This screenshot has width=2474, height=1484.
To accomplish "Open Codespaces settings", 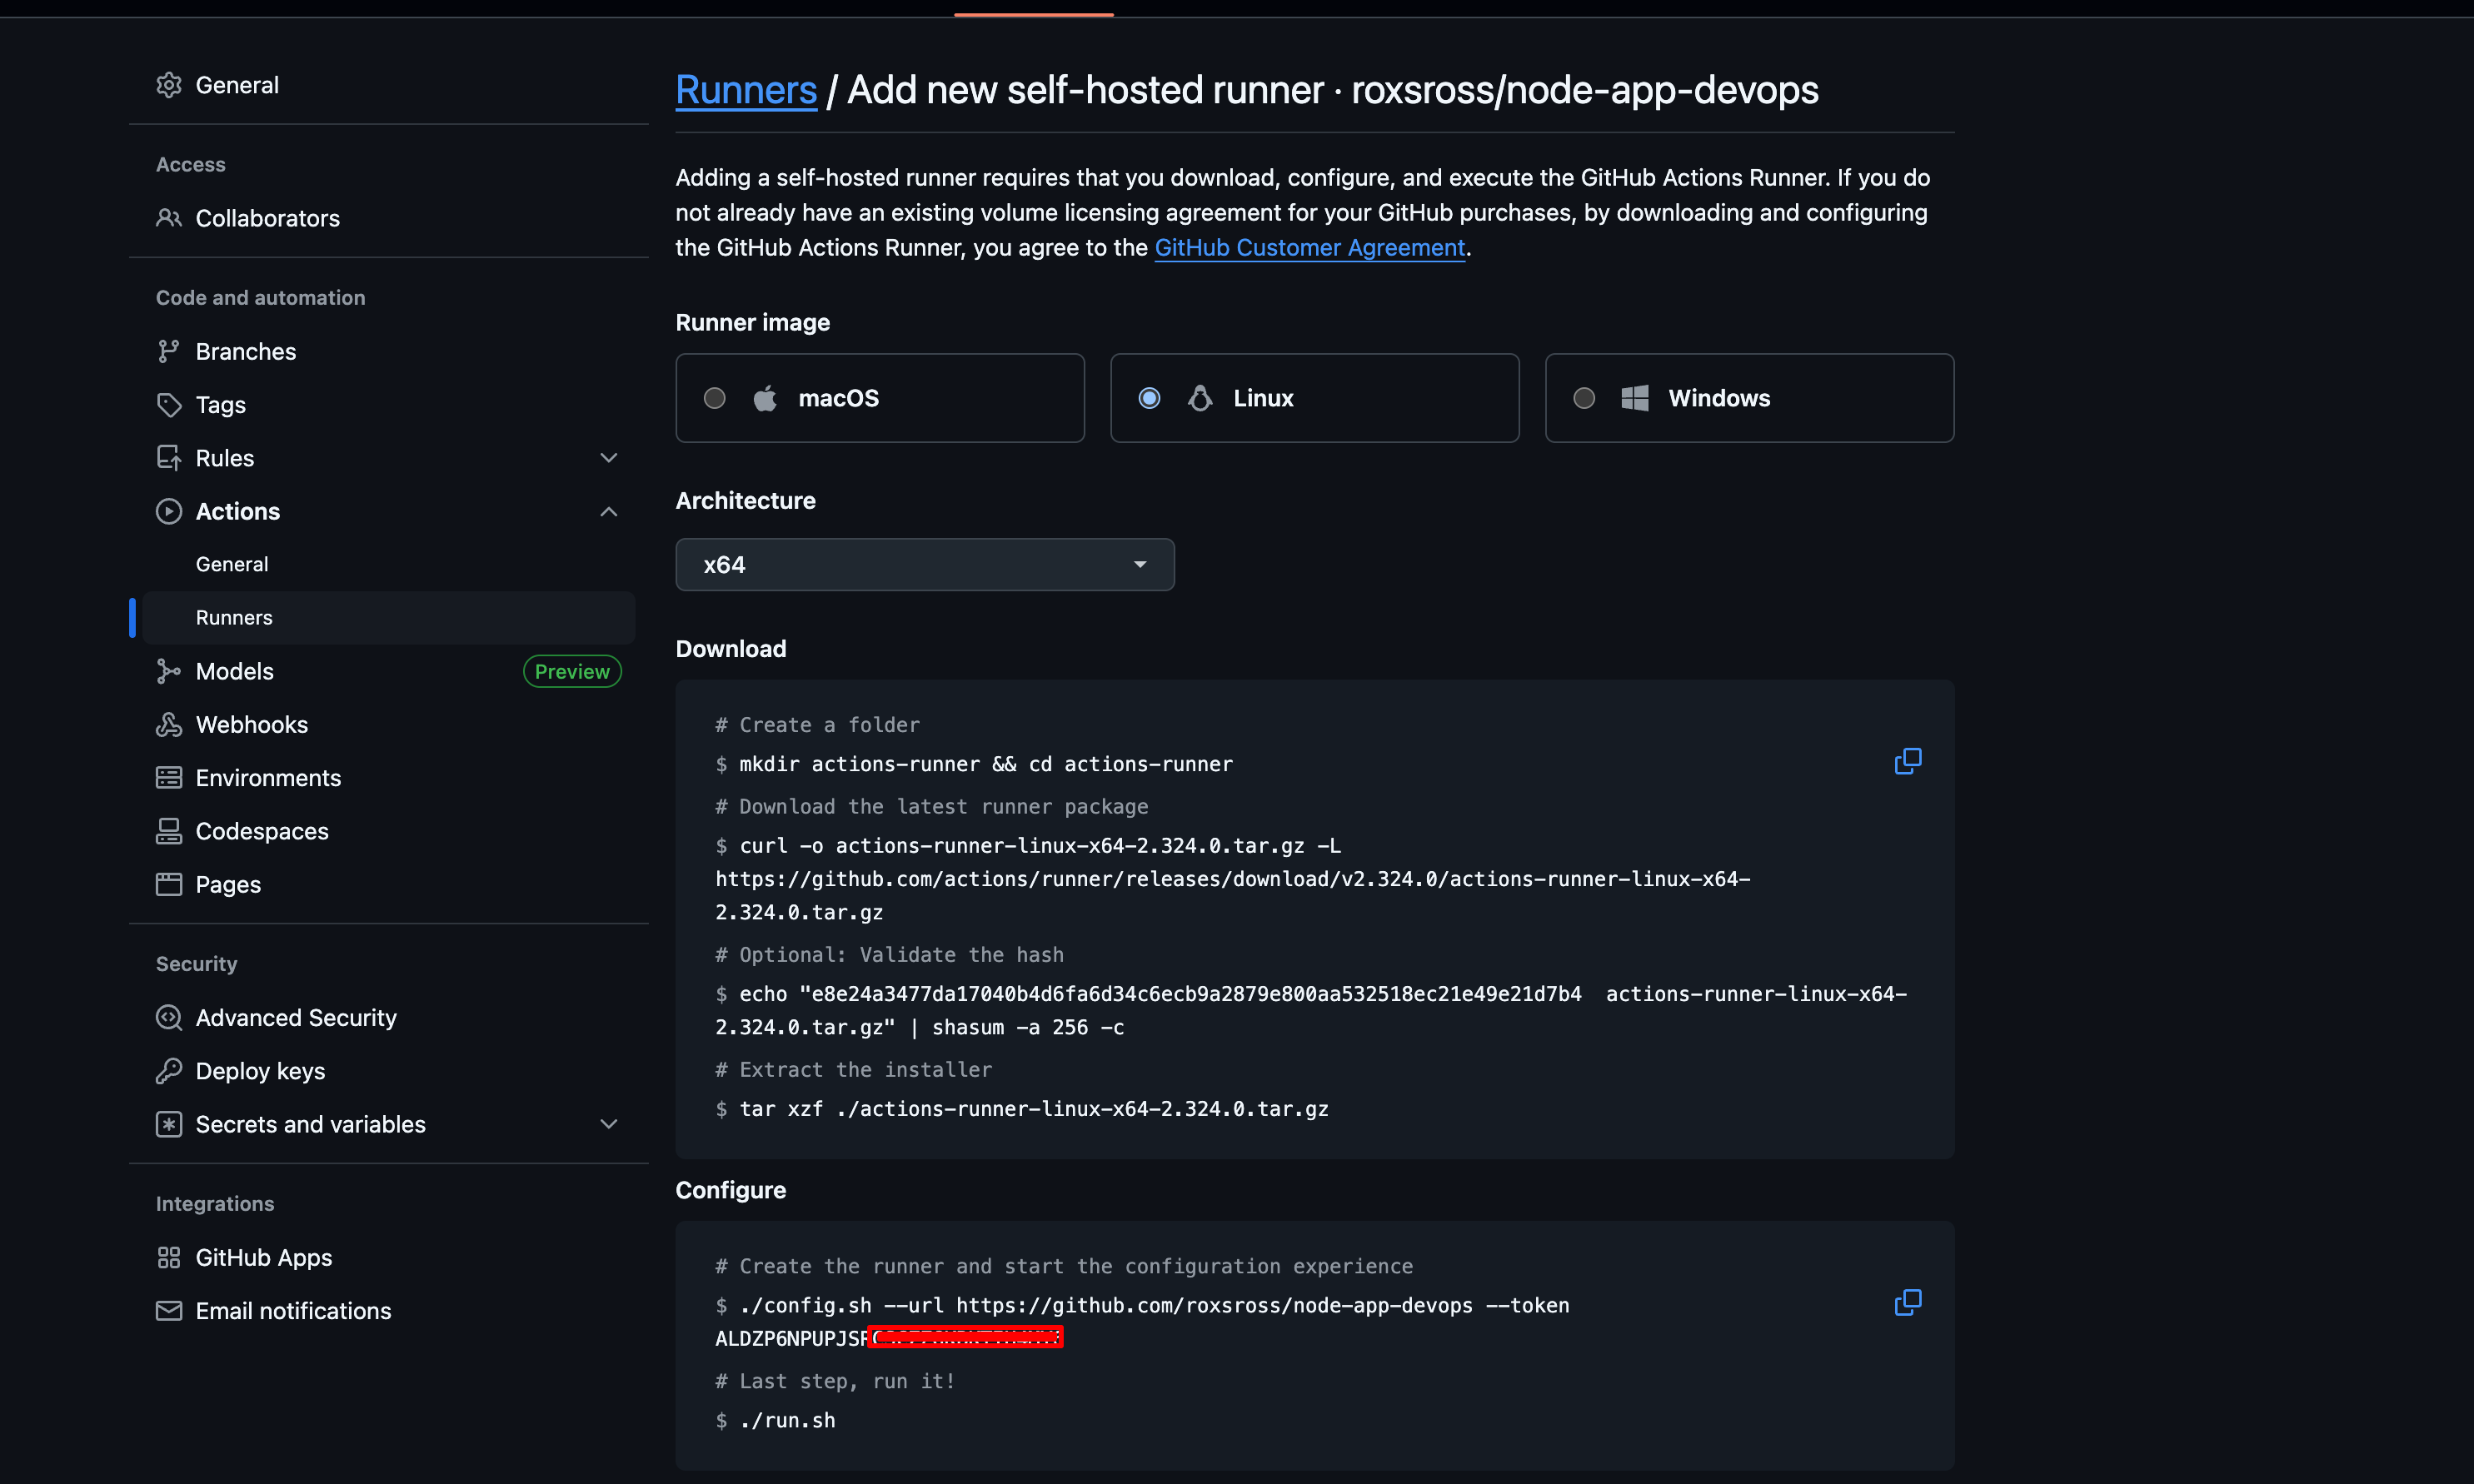I will (388, 831).
